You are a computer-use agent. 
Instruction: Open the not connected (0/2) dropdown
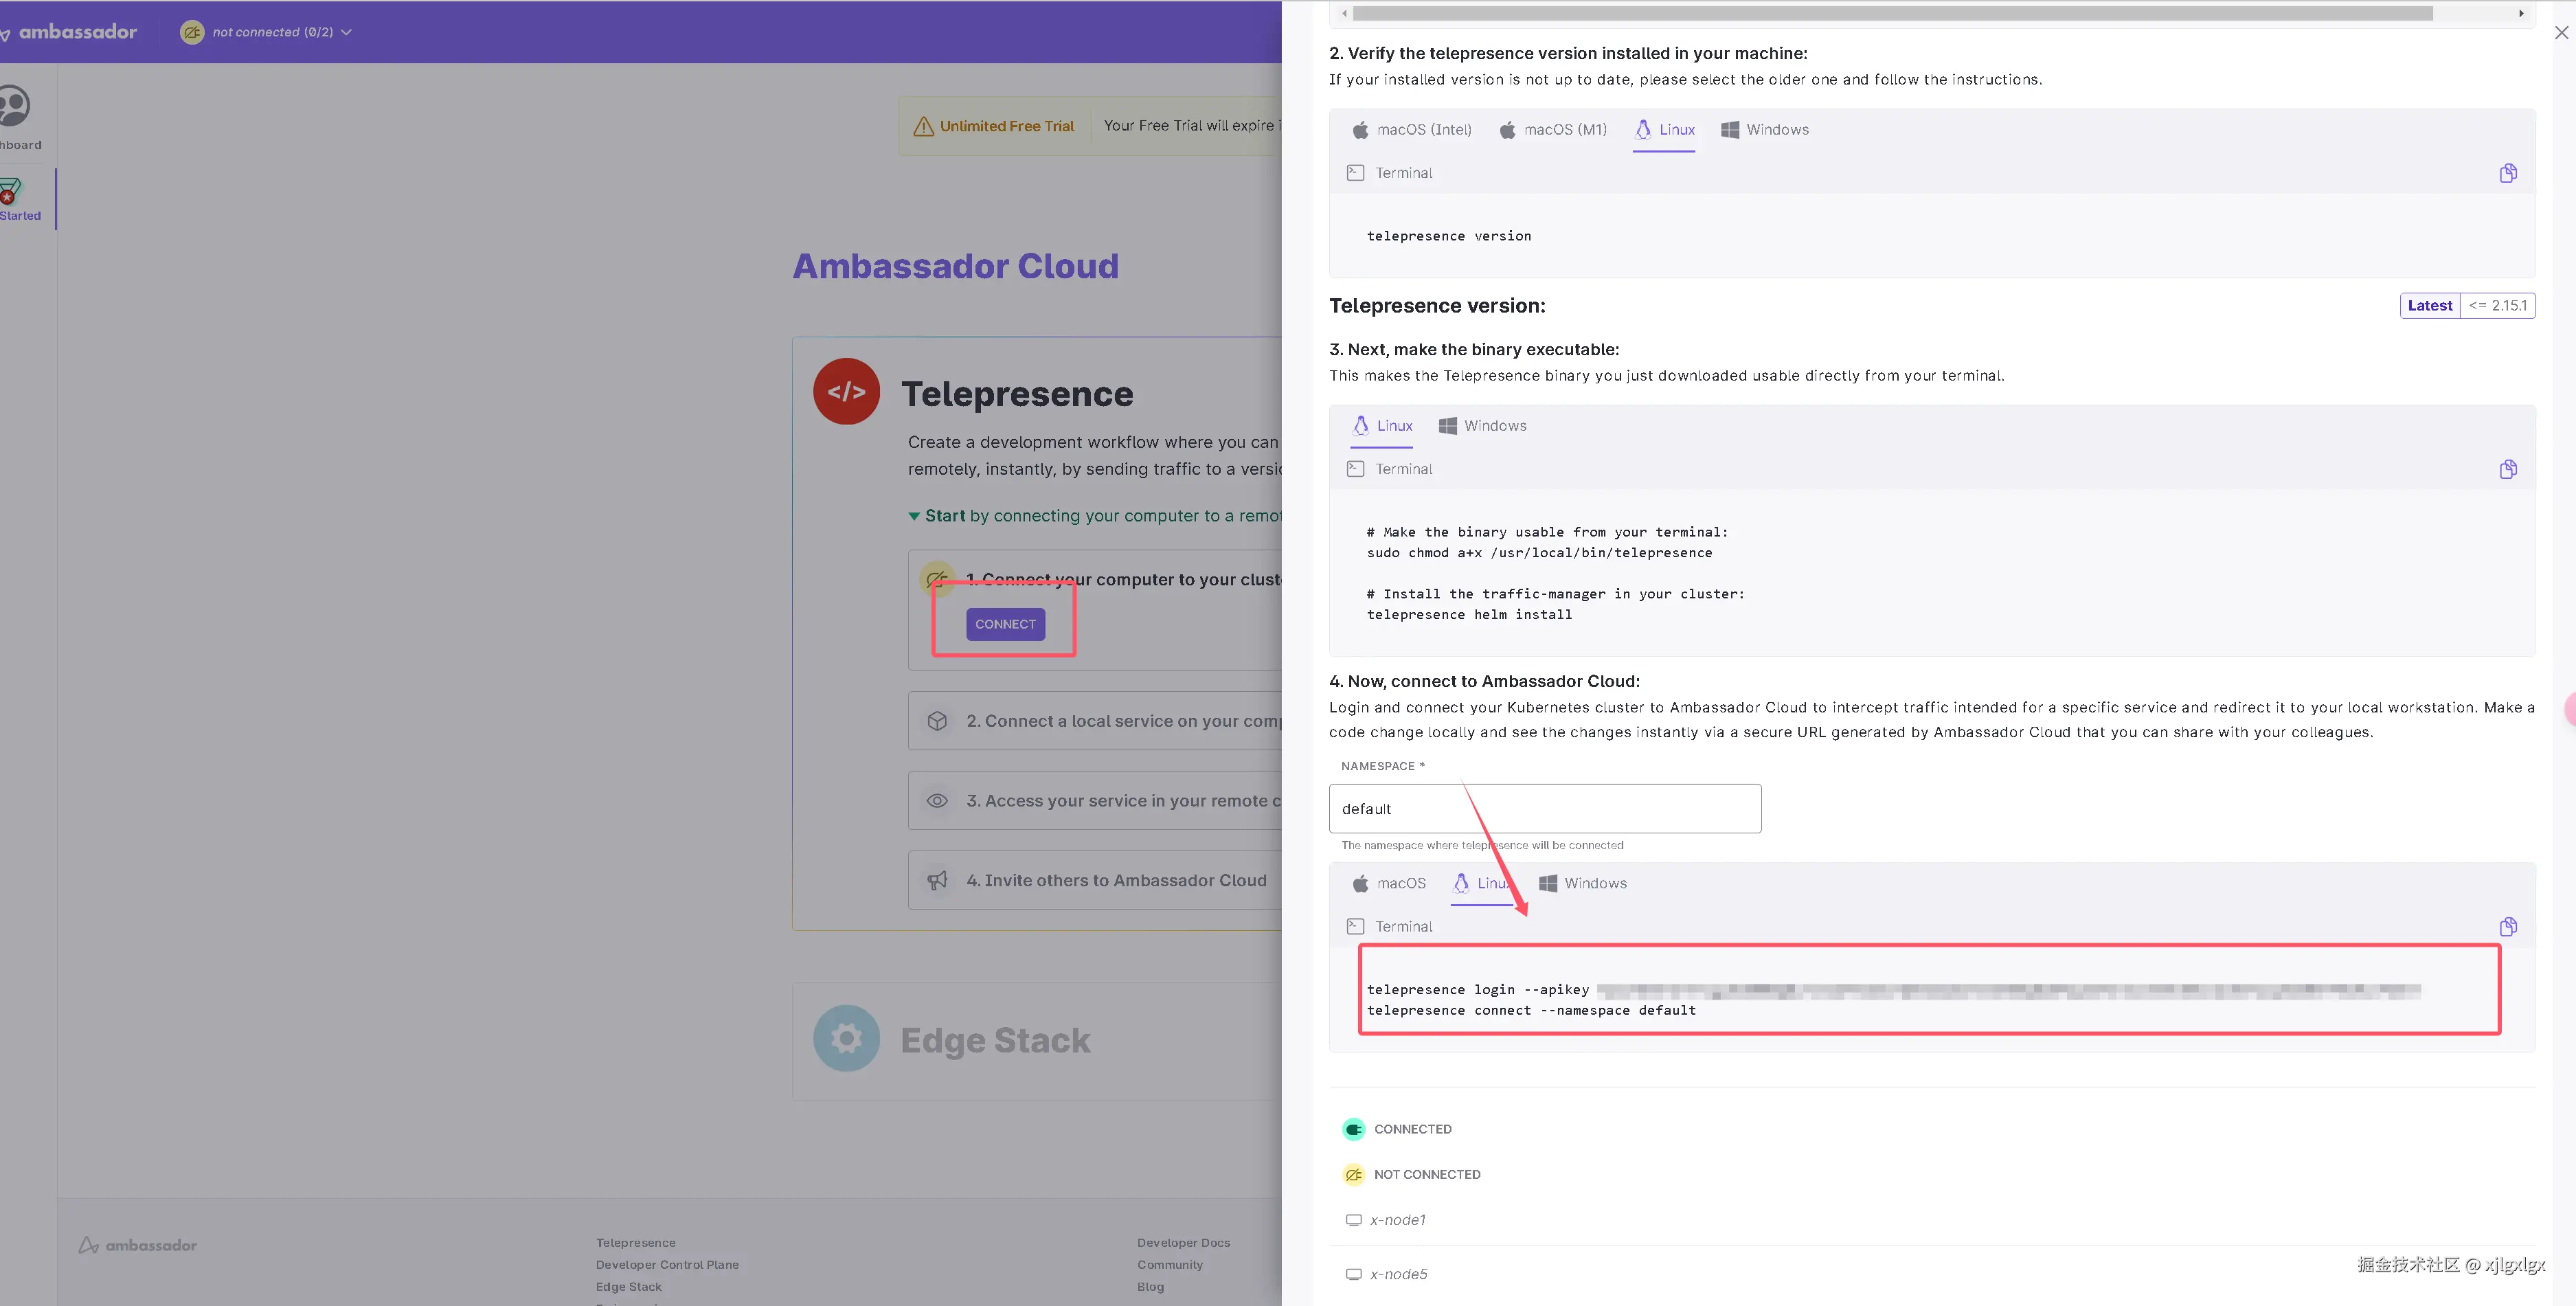[x=266, y=32]
